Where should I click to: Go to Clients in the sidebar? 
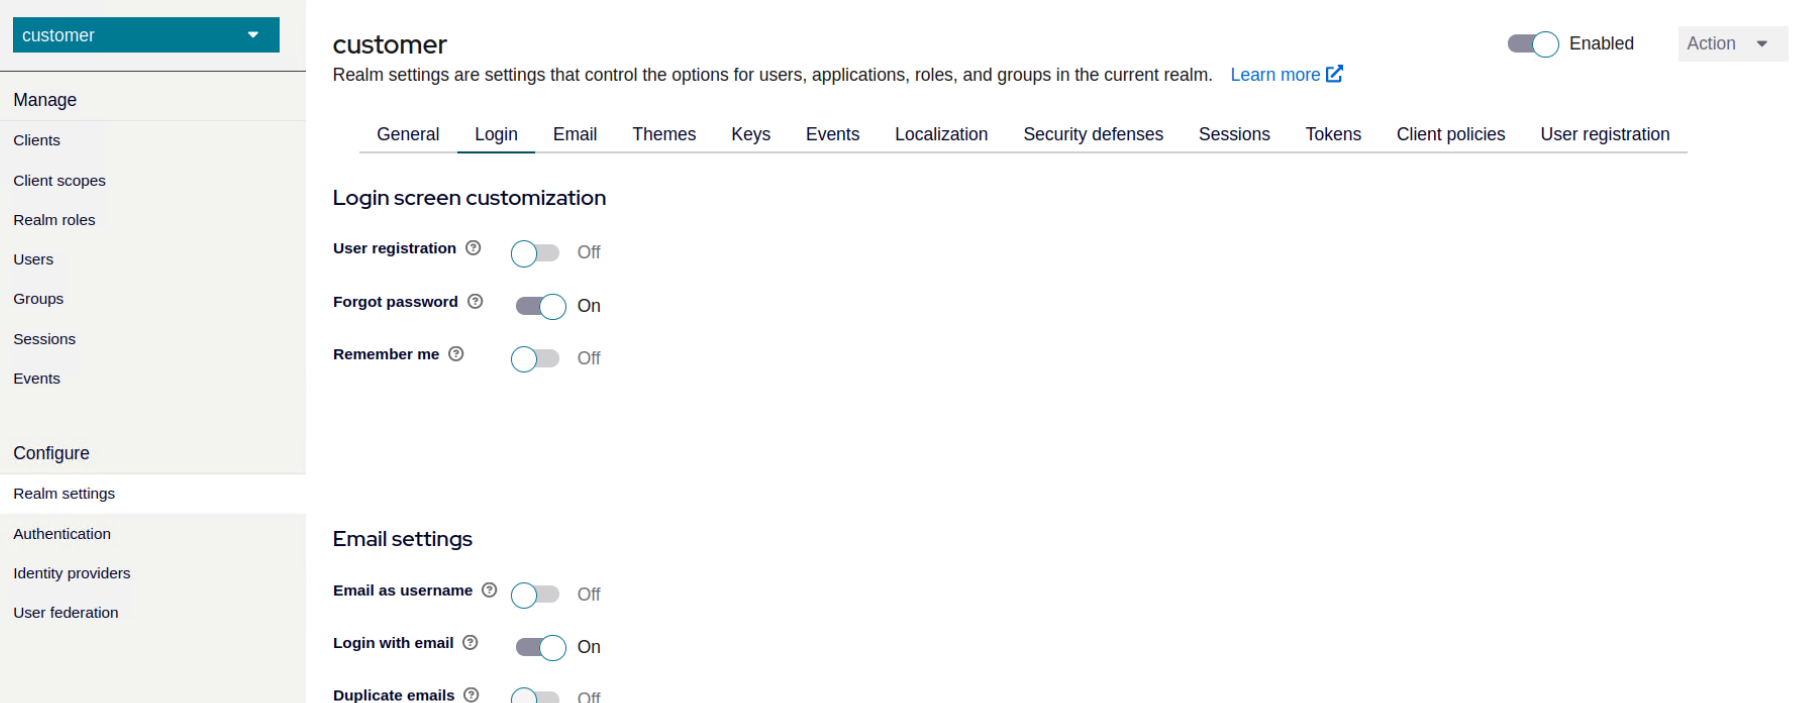37,140
